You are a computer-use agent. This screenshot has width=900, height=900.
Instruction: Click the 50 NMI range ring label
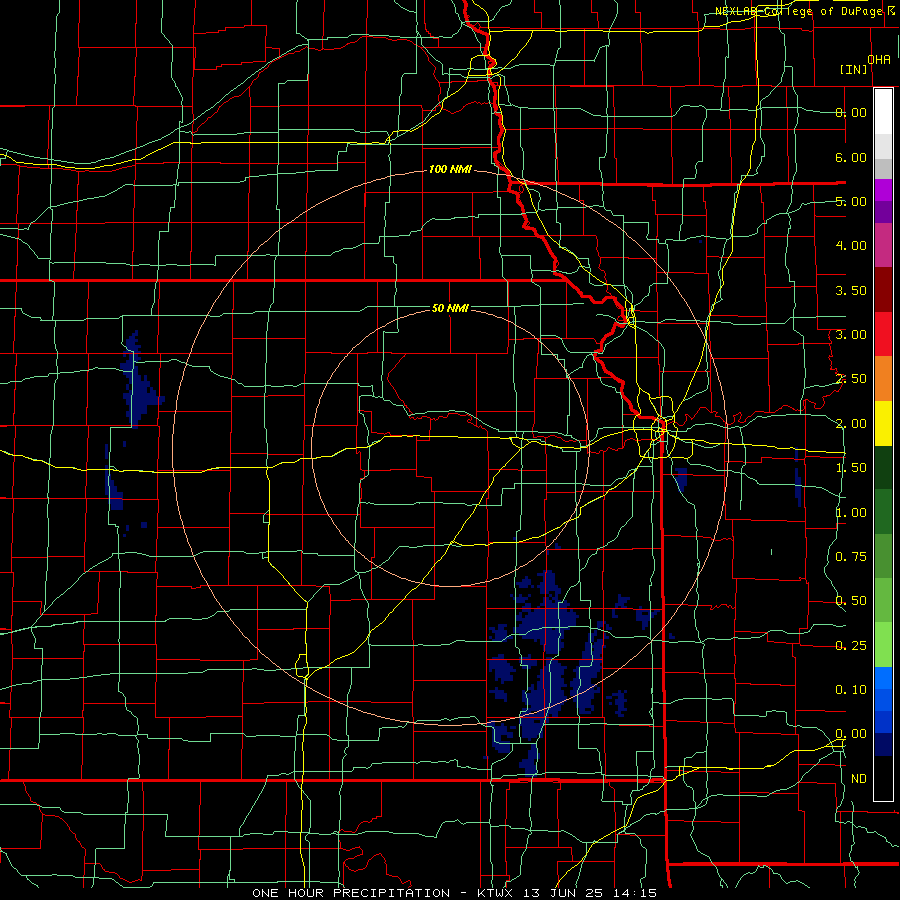[x=450, y=309]
